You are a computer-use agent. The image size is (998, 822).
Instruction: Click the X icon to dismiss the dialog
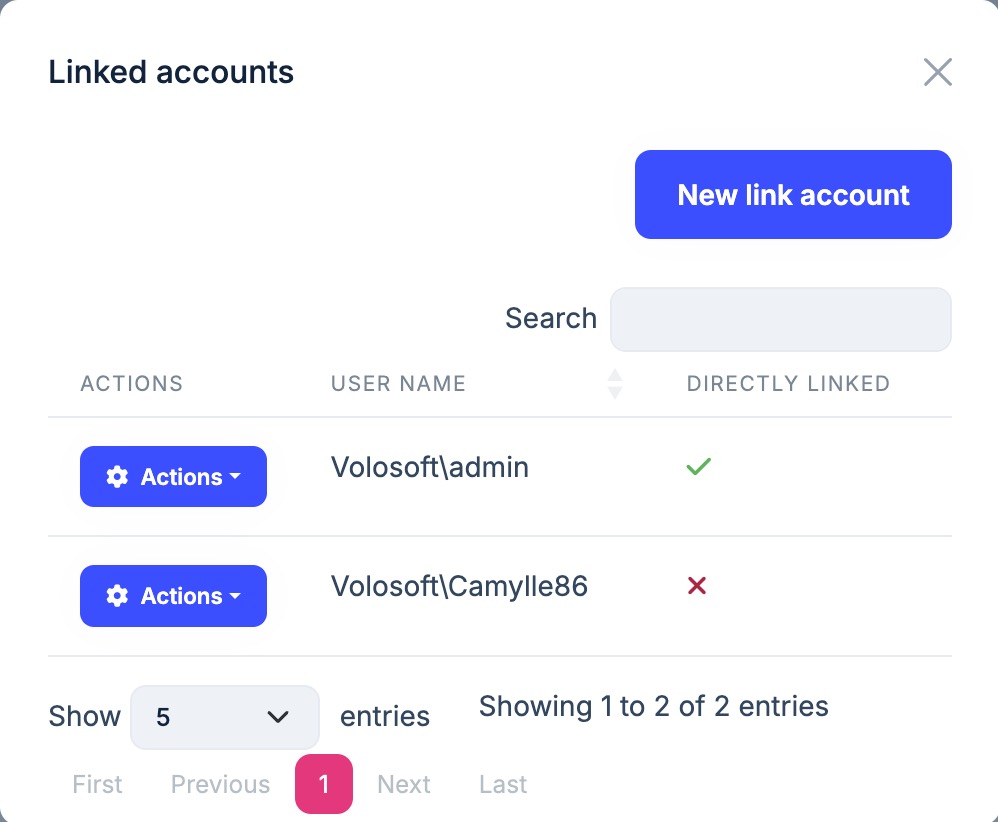[x=937, y=72]
